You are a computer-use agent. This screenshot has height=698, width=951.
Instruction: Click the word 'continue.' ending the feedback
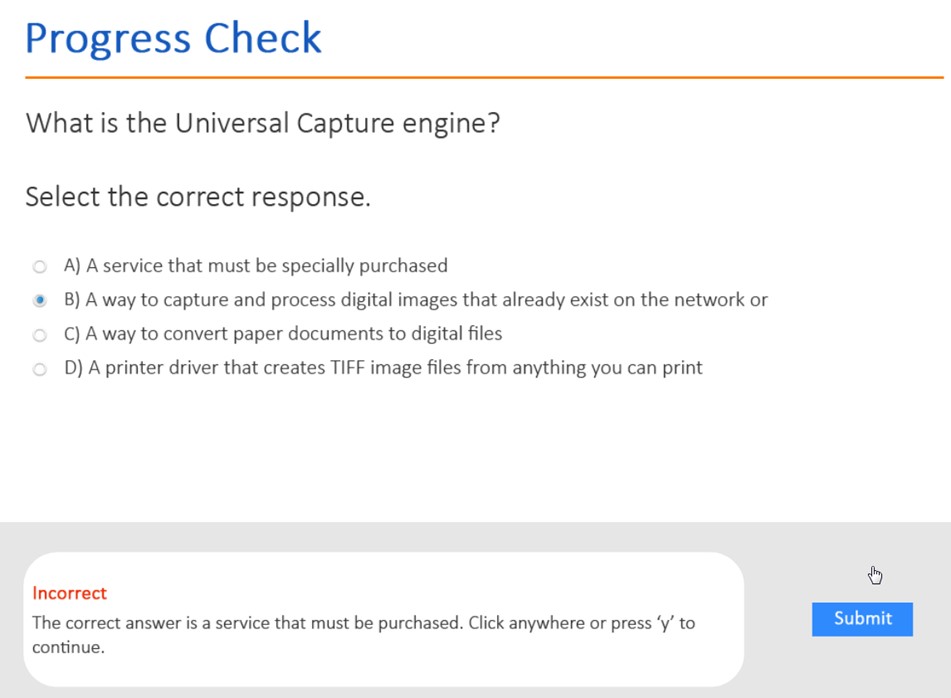click(x=68, y=647)
